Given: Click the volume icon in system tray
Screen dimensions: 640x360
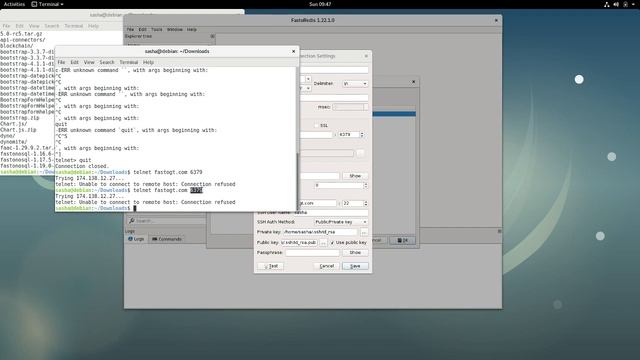Looking at the screenshot, I should pyautogui.click(x=616, y=4).
